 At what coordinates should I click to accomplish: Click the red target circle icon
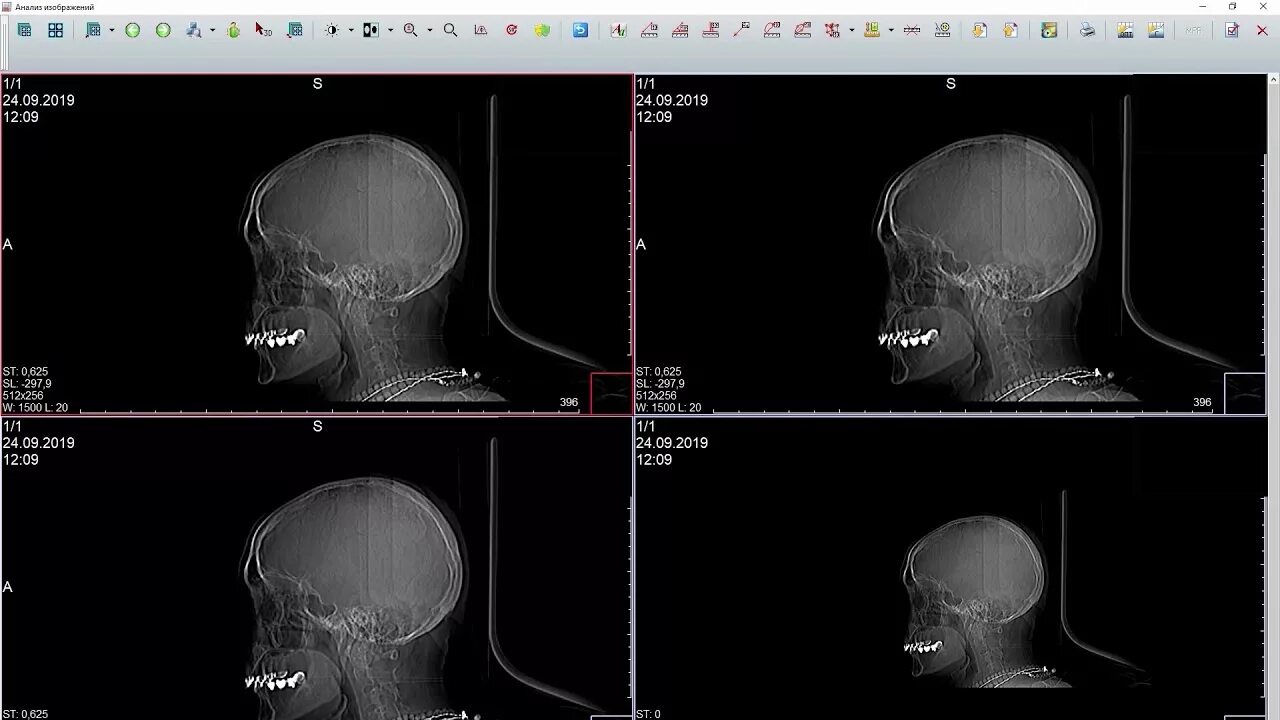512,30
